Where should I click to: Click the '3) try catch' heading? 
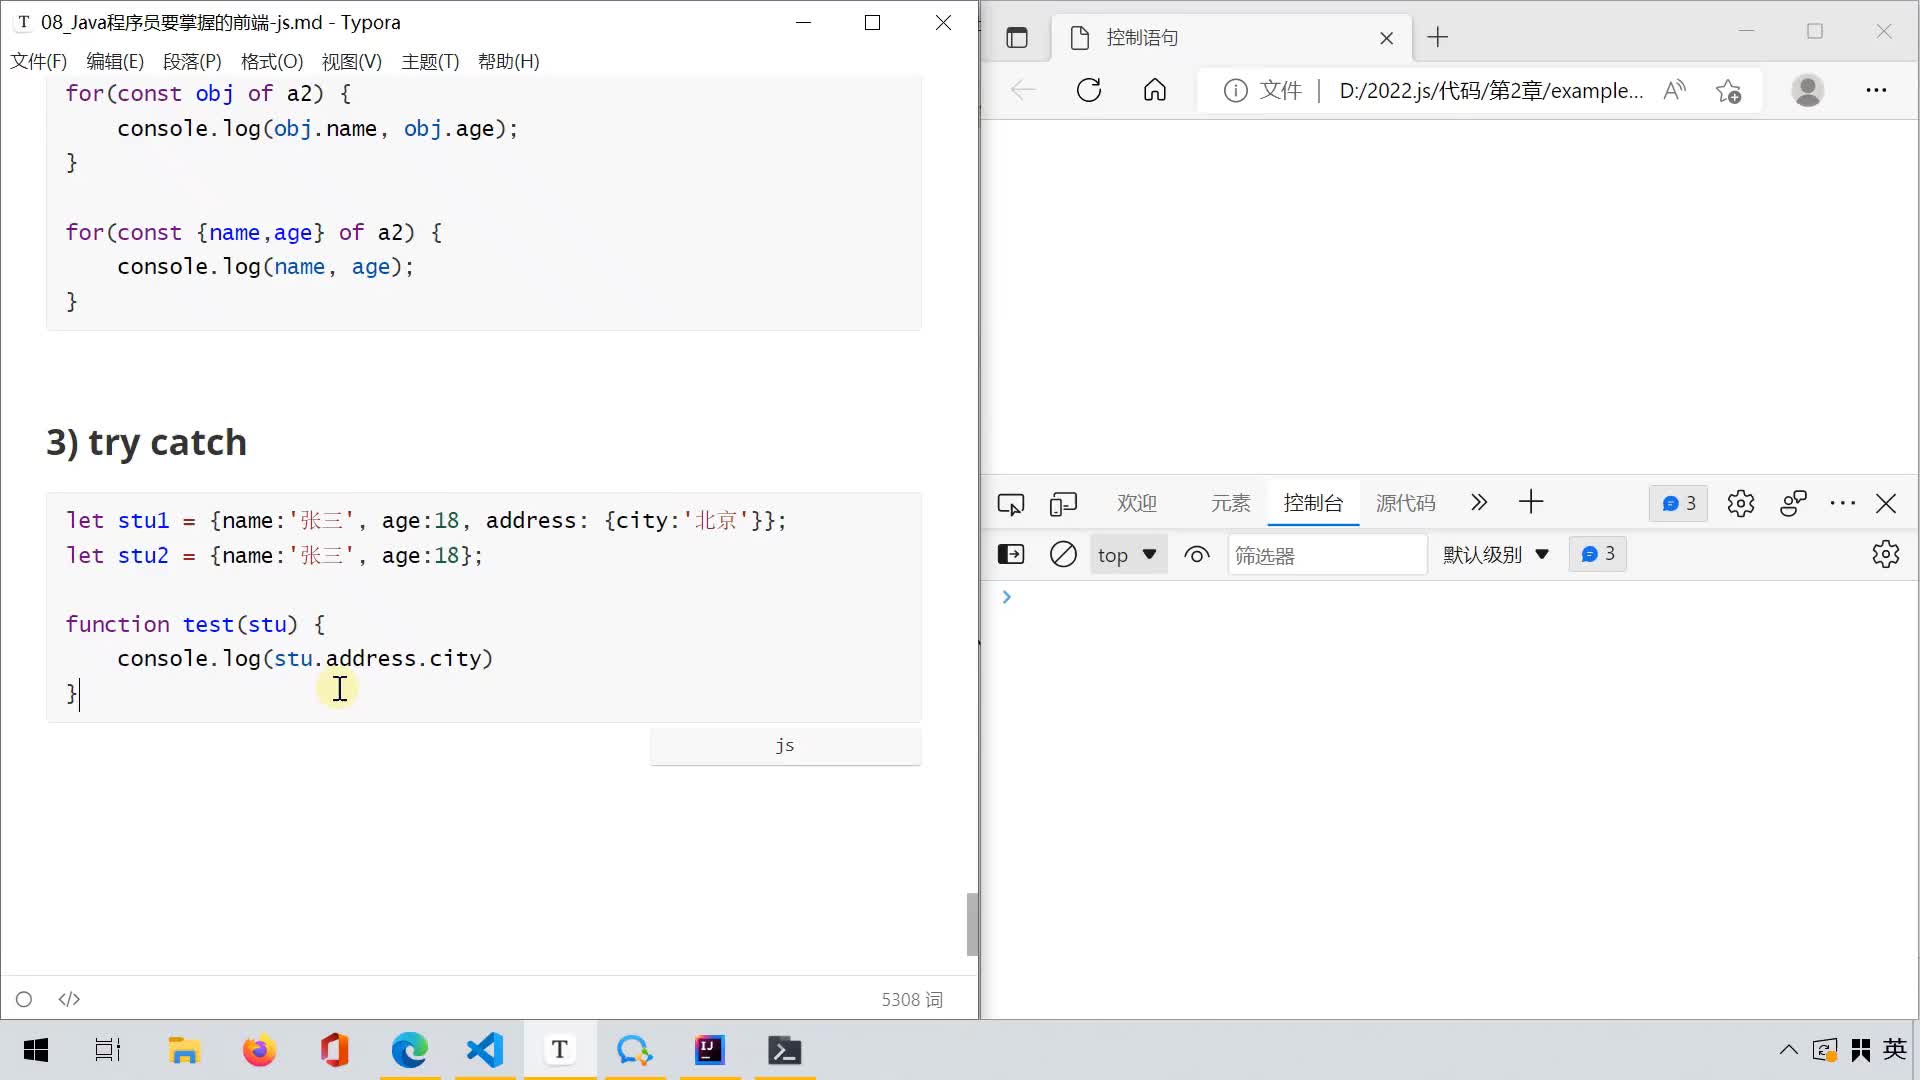tap(146, 442)
